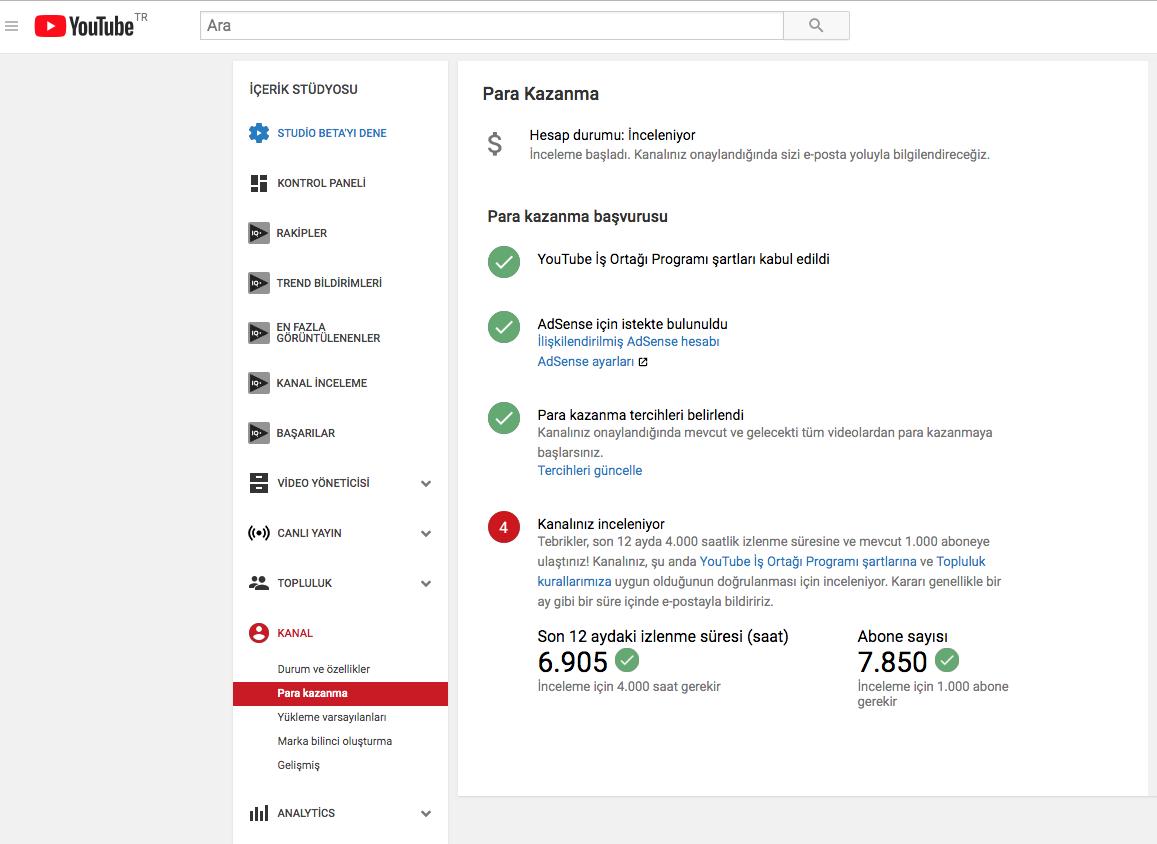Open YouTube İş Ortağı Programı şartlarına link
The image size is (1157, 844).
coord(808,561)
